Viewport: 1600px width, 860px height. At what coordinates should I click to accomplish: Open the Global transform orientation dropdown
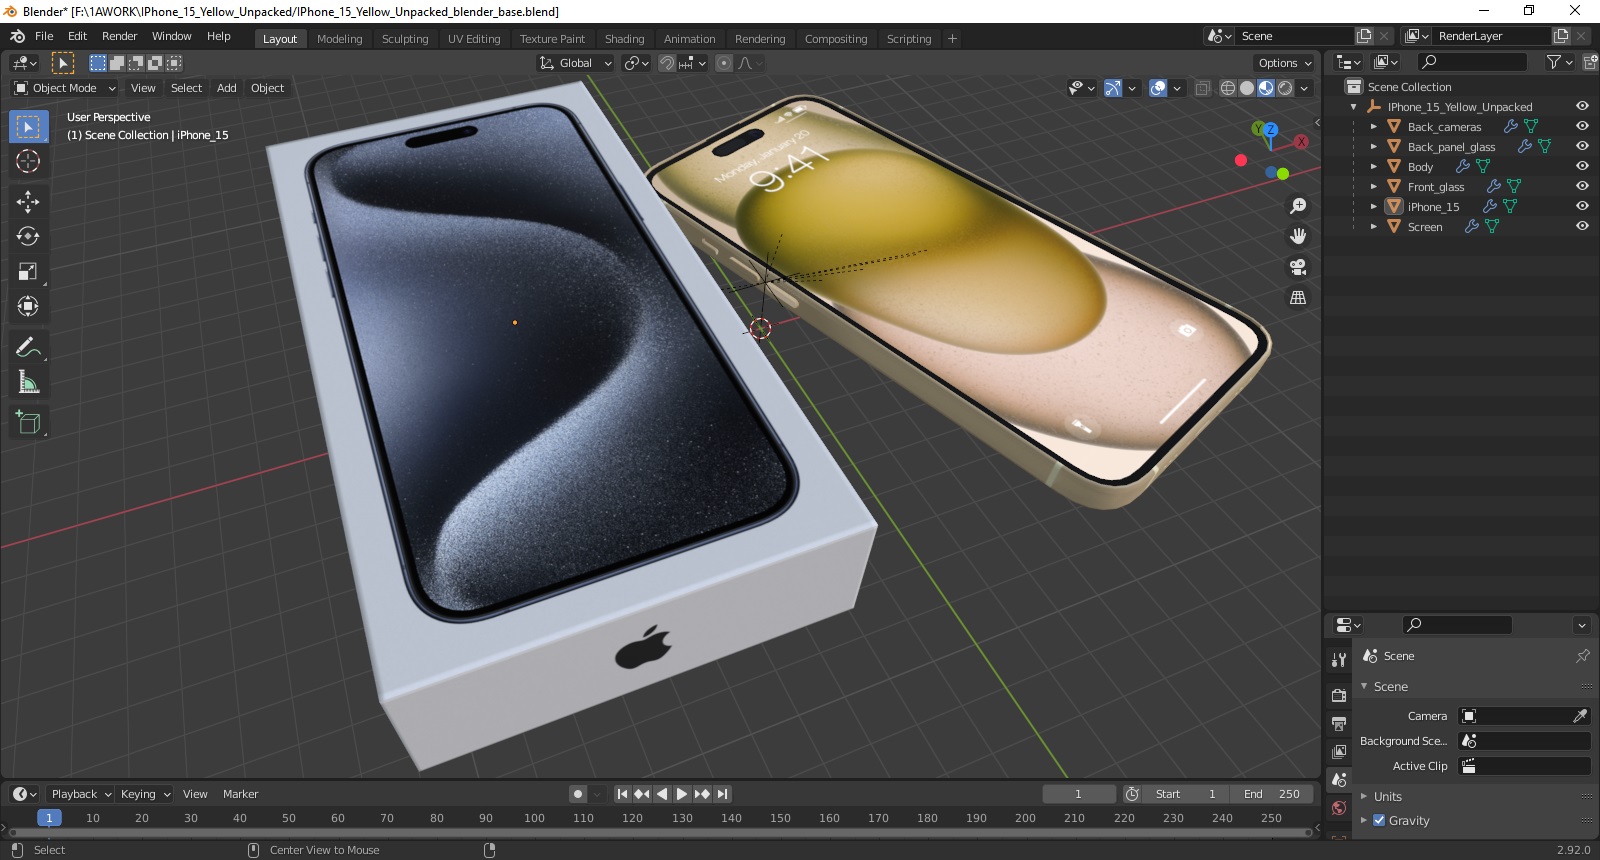pyautogui.click(x=575, y=63)
